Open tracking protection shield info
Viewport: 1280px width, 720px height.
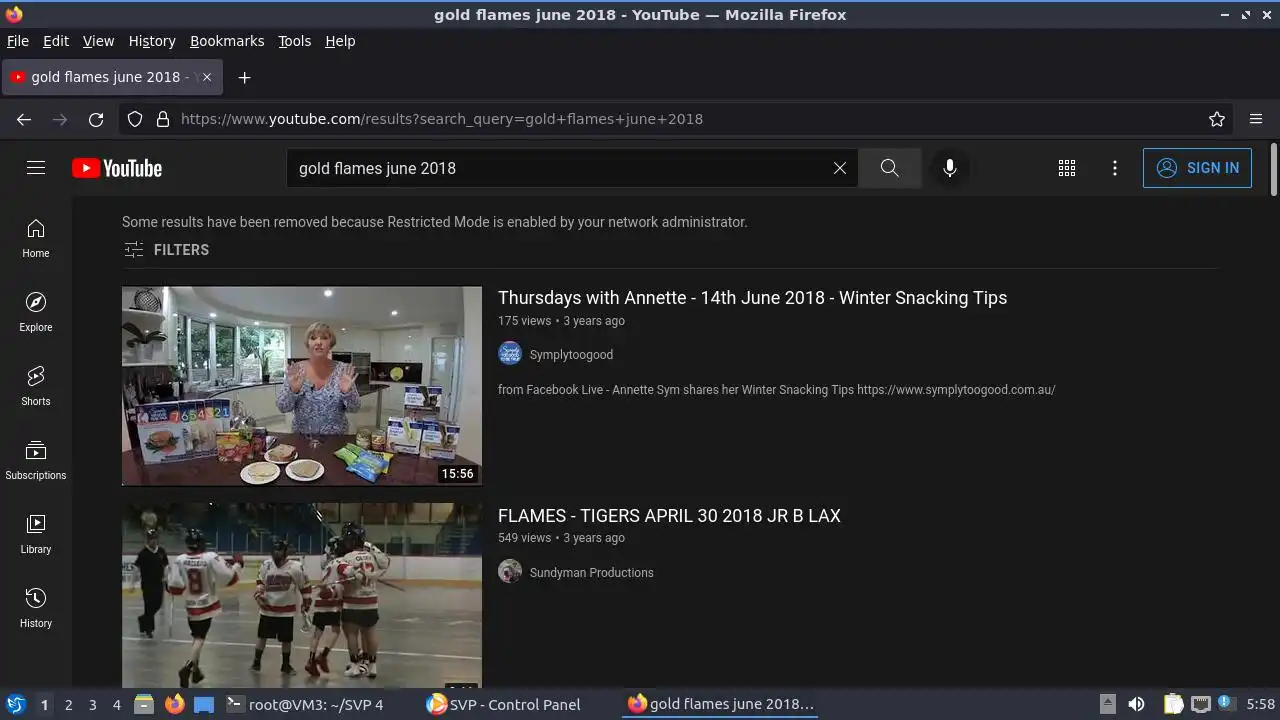[135, 119]
